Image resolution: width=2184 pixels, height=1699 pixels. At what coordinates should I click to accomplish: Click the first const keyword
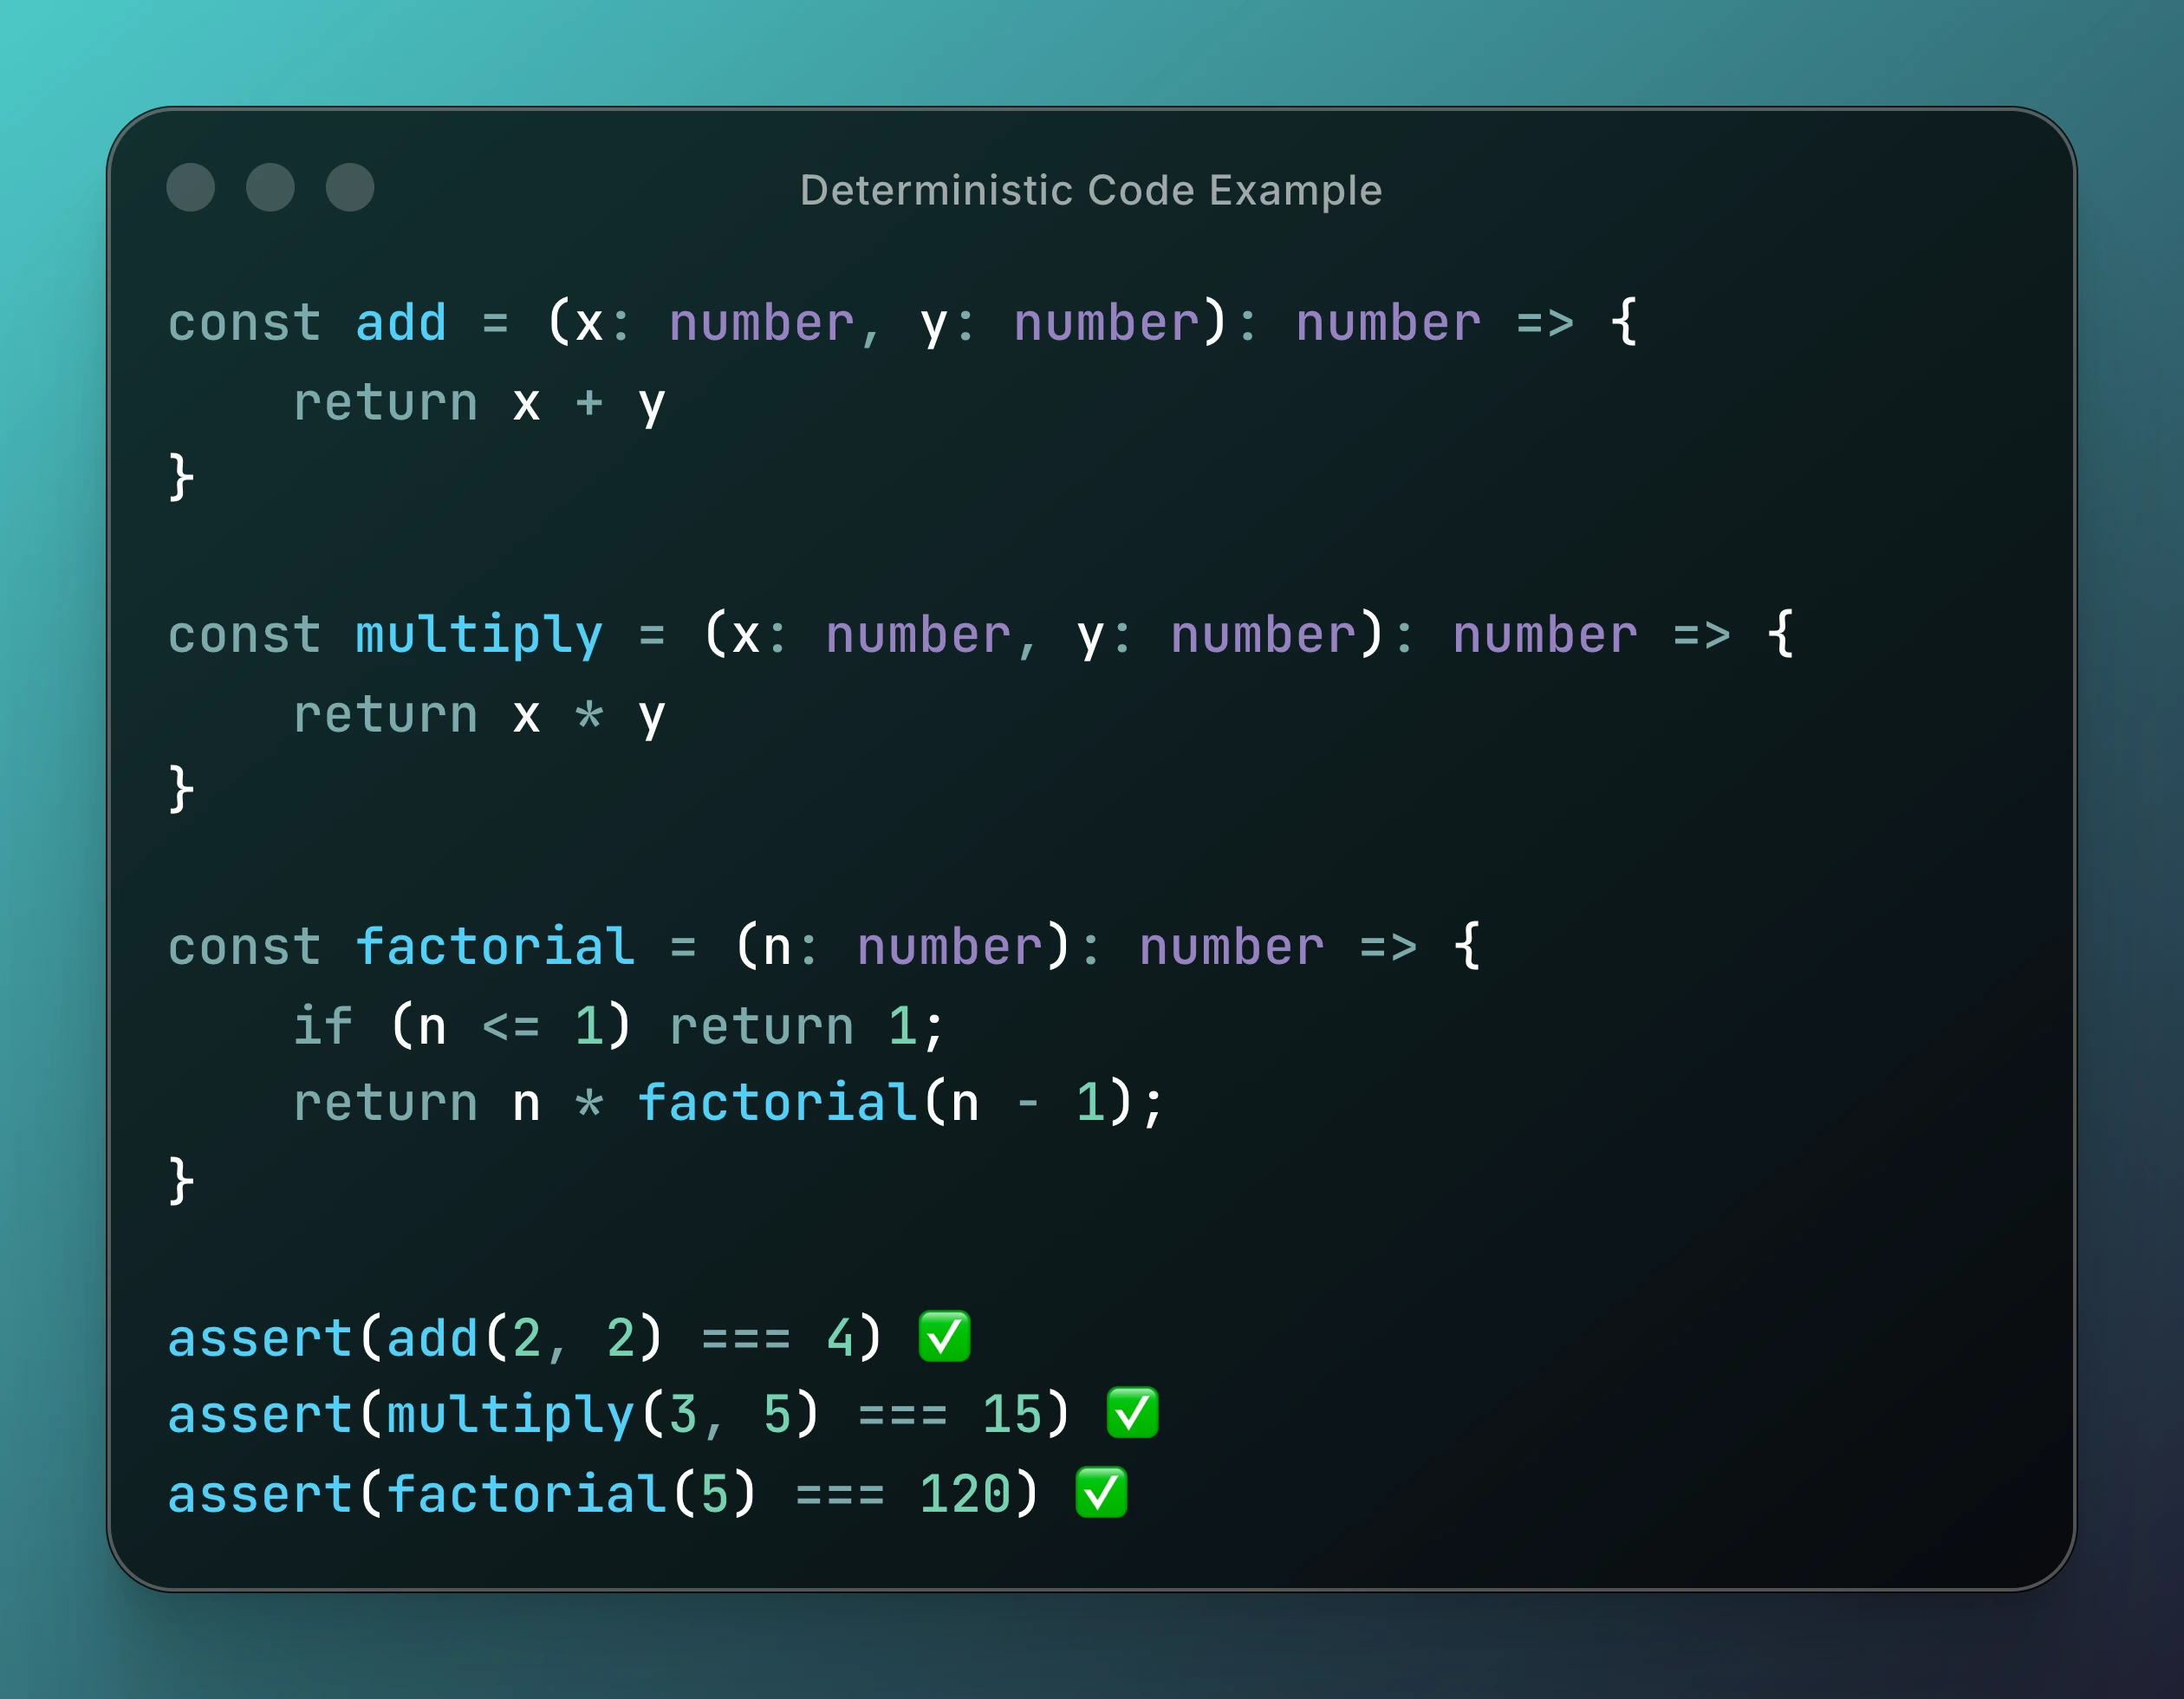[x=244, y=323]
